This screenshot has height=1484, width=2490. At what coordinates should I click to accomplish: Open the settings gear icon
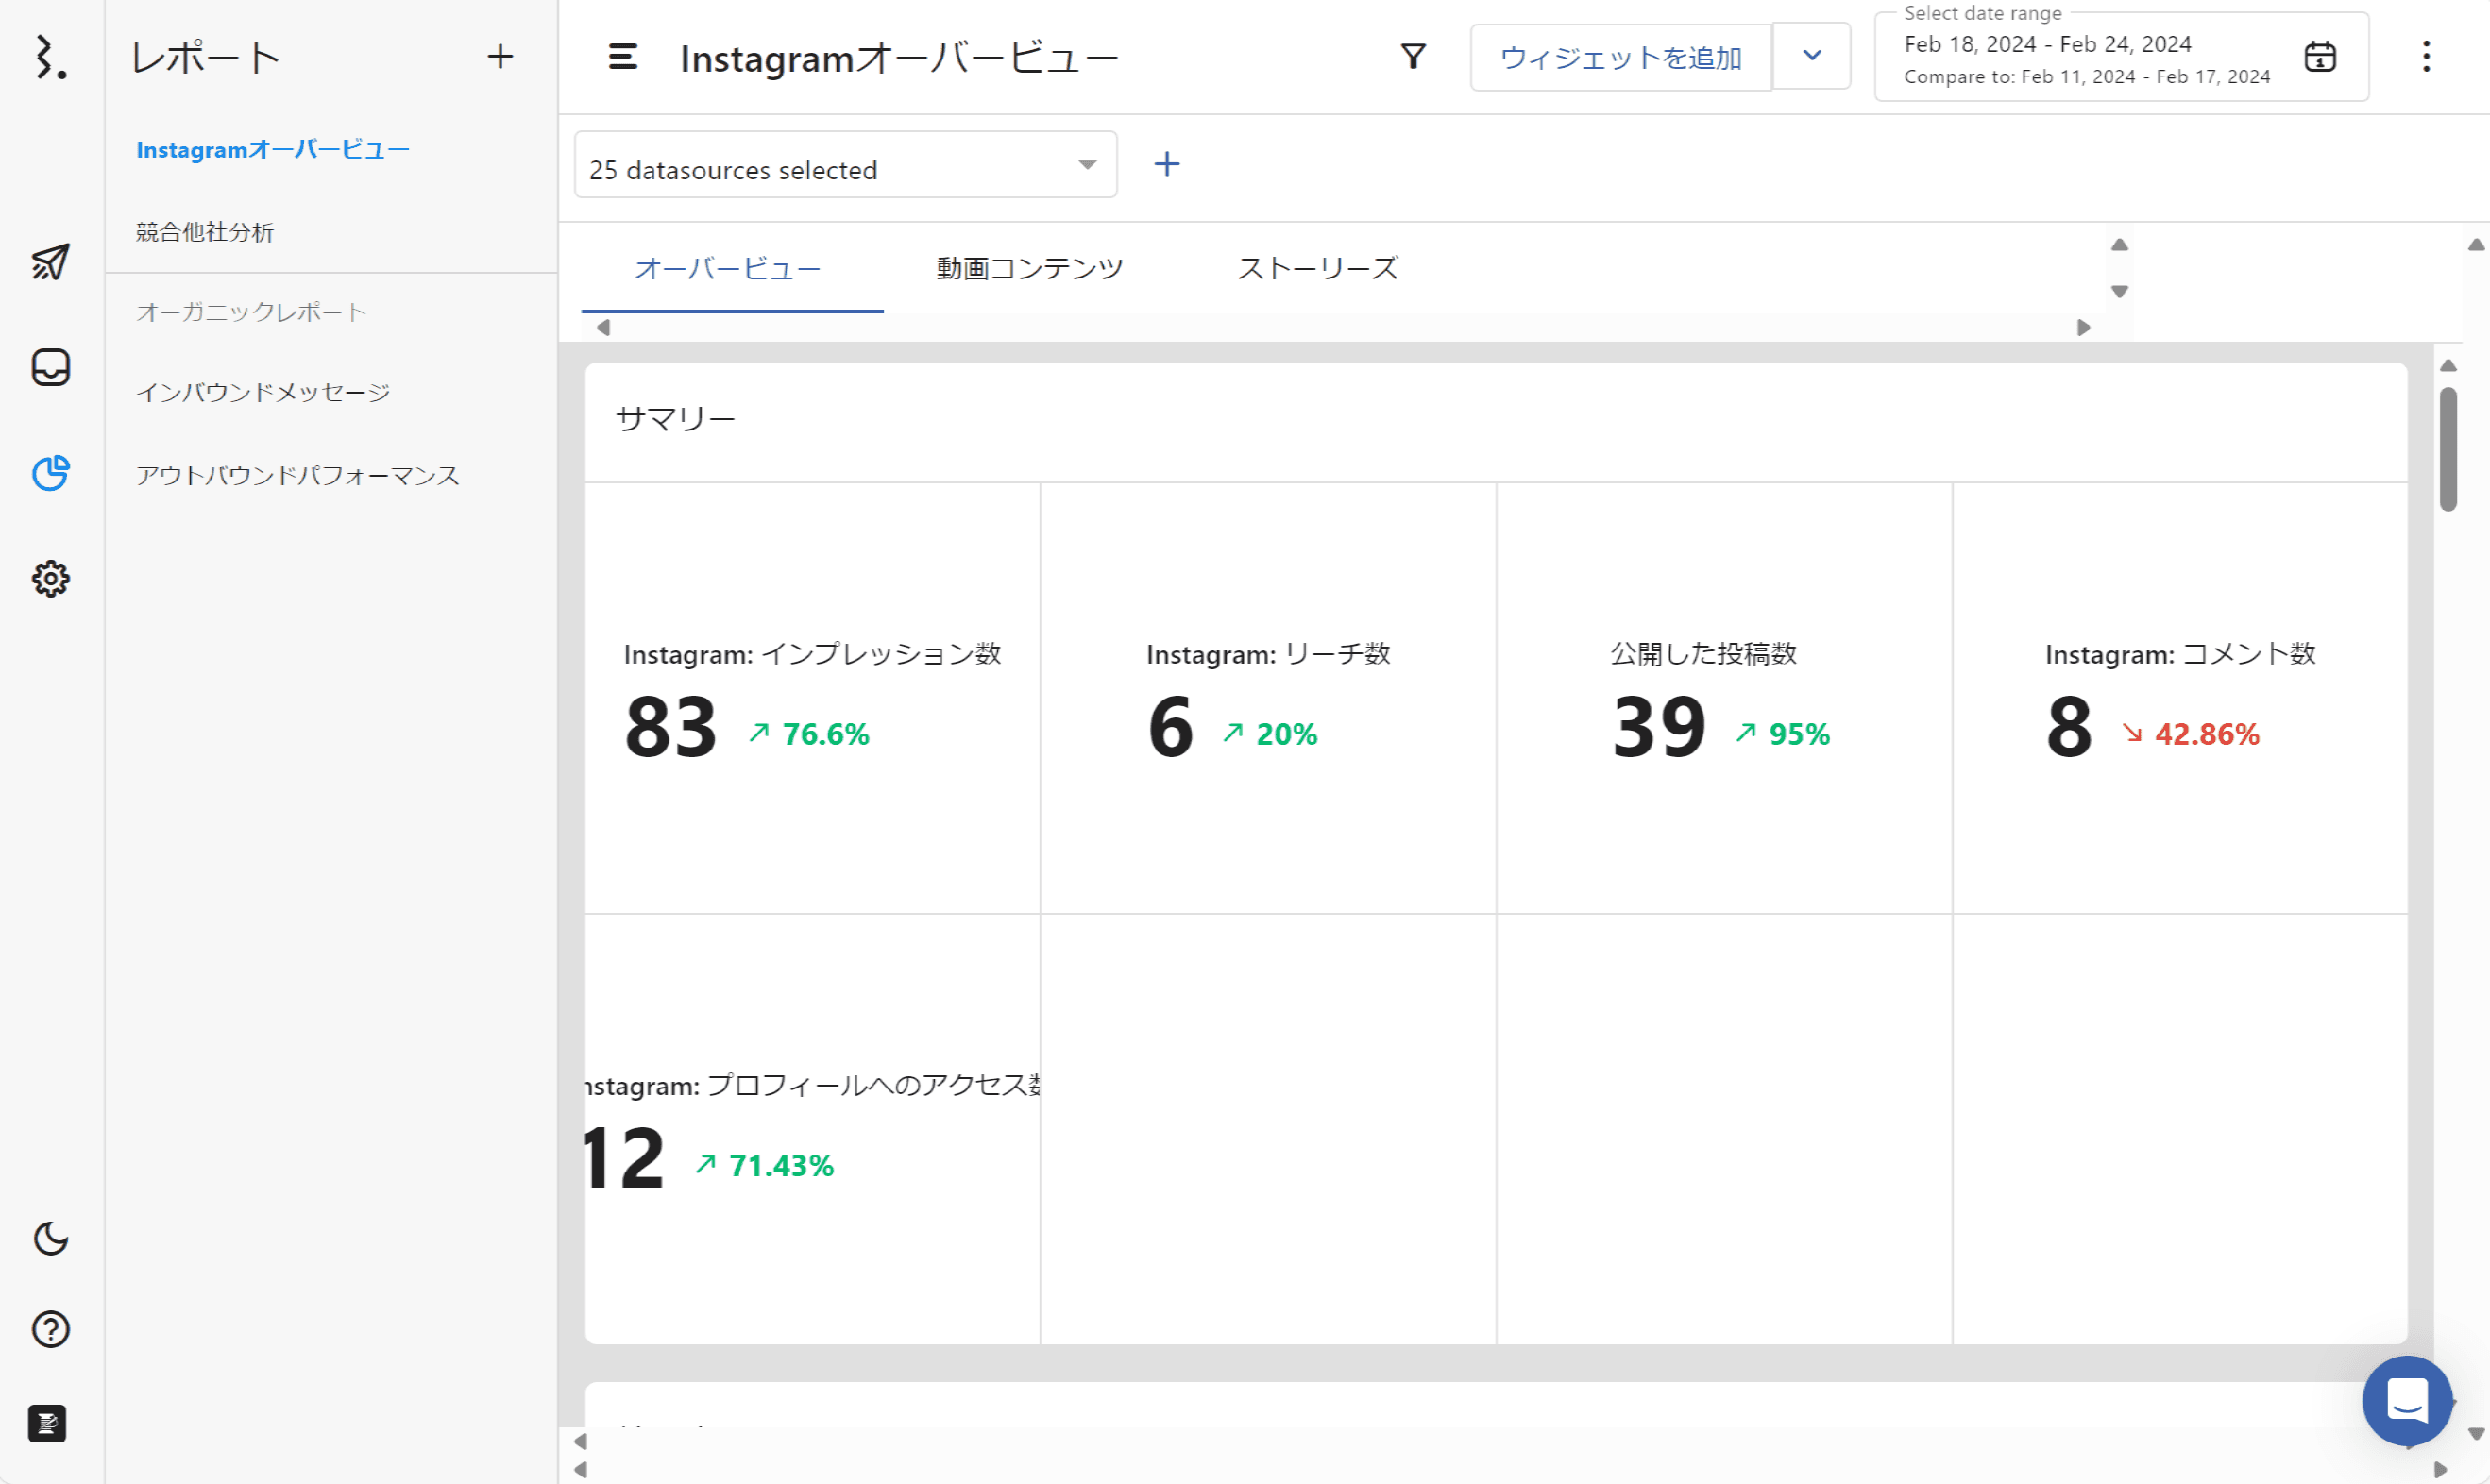[x=50, y=578]
